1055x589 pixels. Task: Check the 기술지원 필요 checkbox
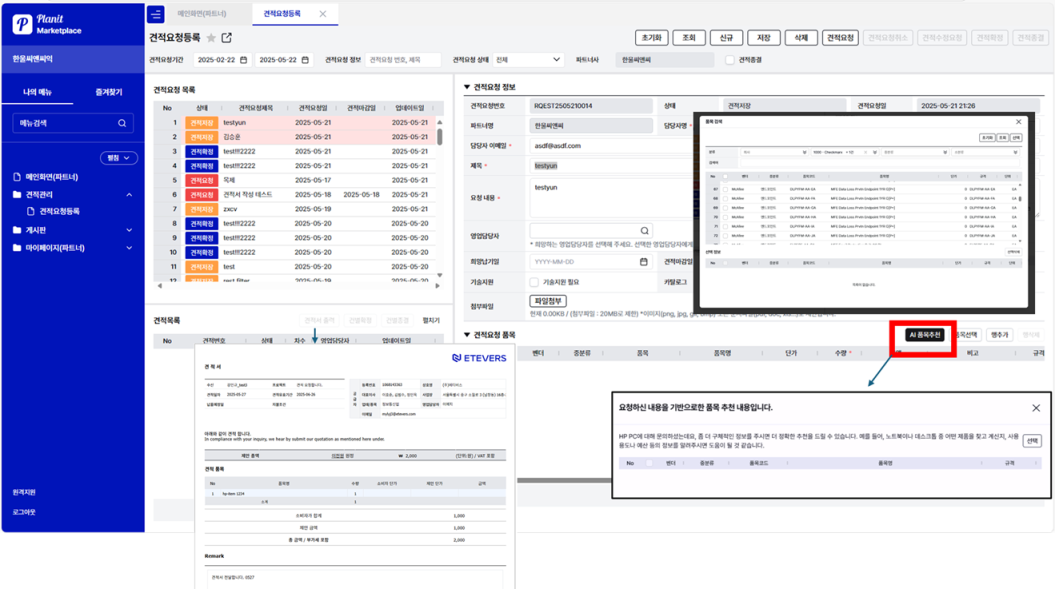[x=534, y=282]
